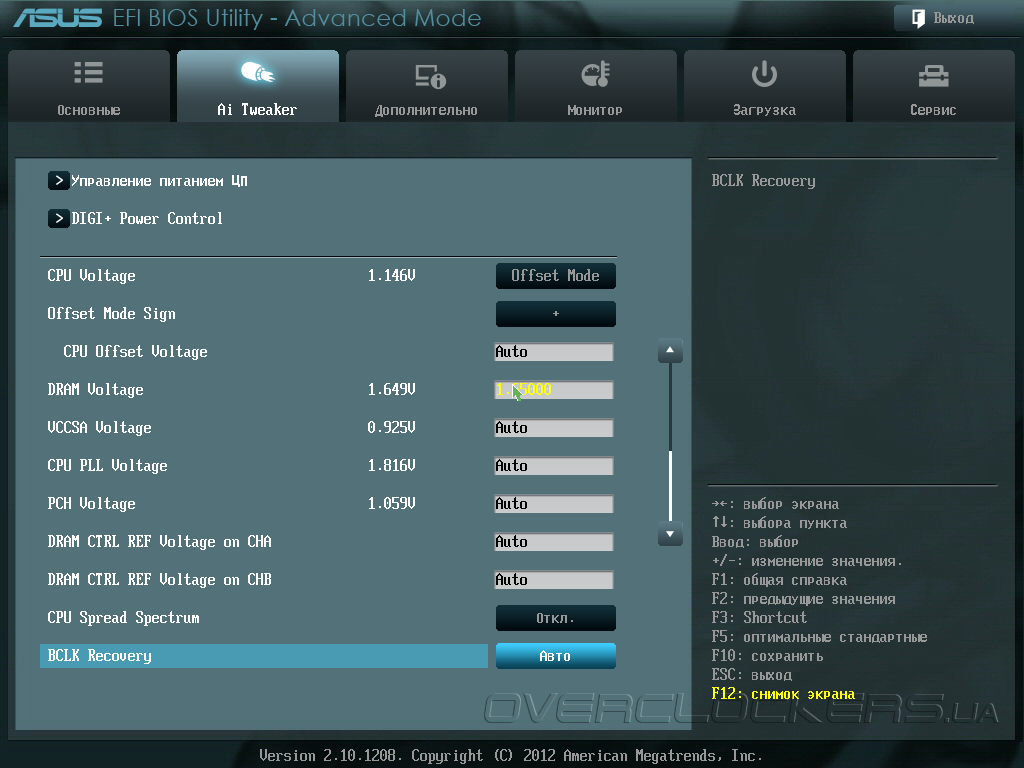Select the BCLK Recovery row label
This screenshot has height=768, width=1024.
[99, 656]
